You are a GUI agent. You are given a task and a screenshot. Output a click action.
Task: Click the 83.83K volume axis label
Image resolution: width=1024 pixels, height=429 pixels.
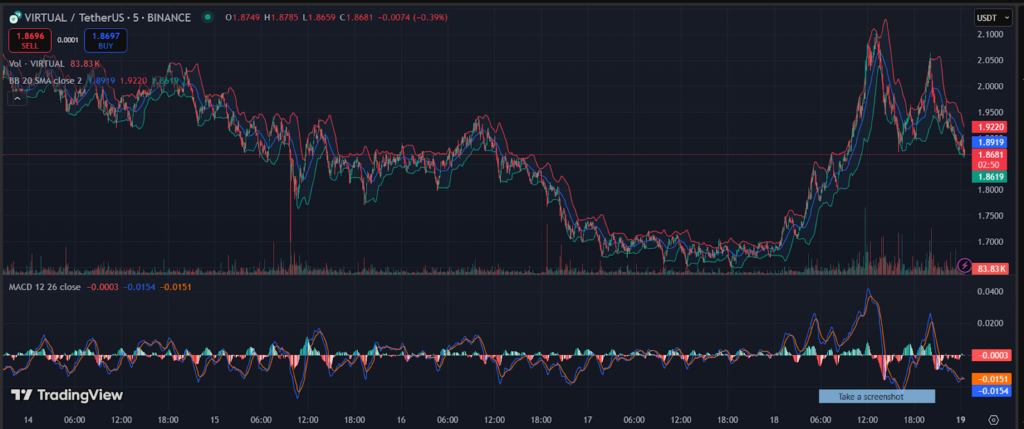coord(991,268)
